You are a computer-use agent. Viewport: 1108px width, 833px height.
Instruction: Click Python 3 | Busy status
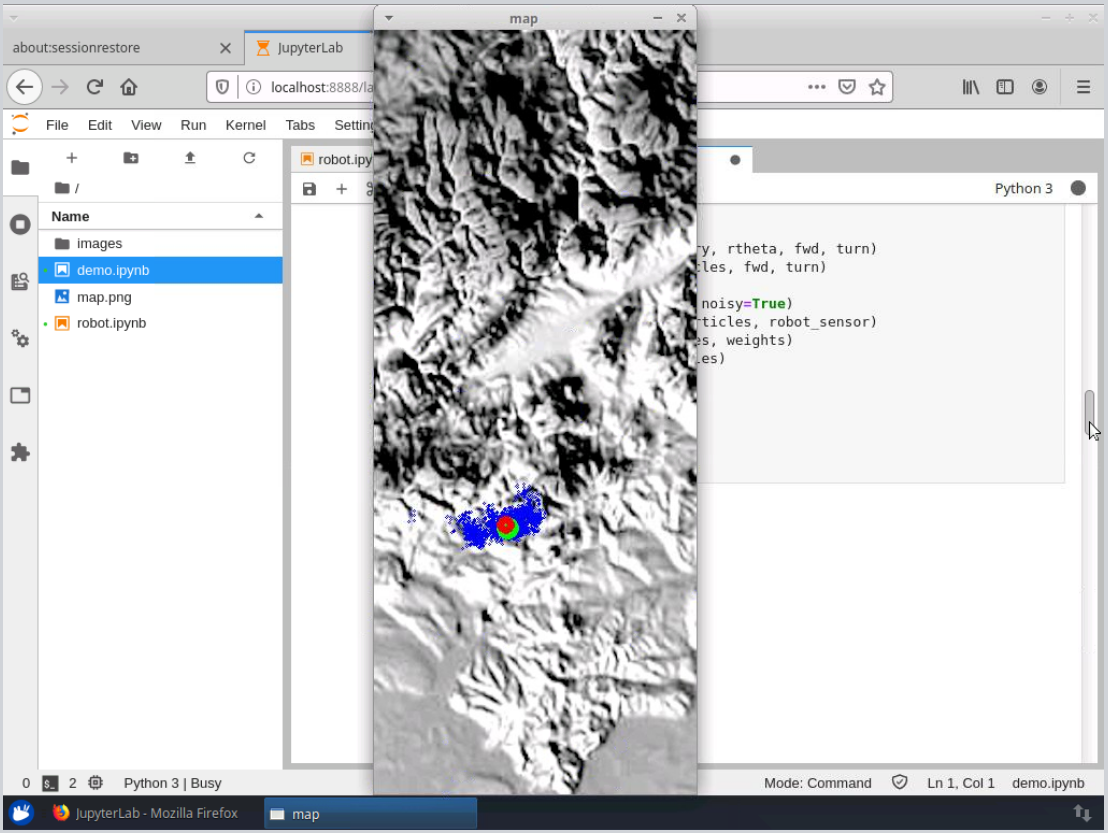tap(172, 783)
